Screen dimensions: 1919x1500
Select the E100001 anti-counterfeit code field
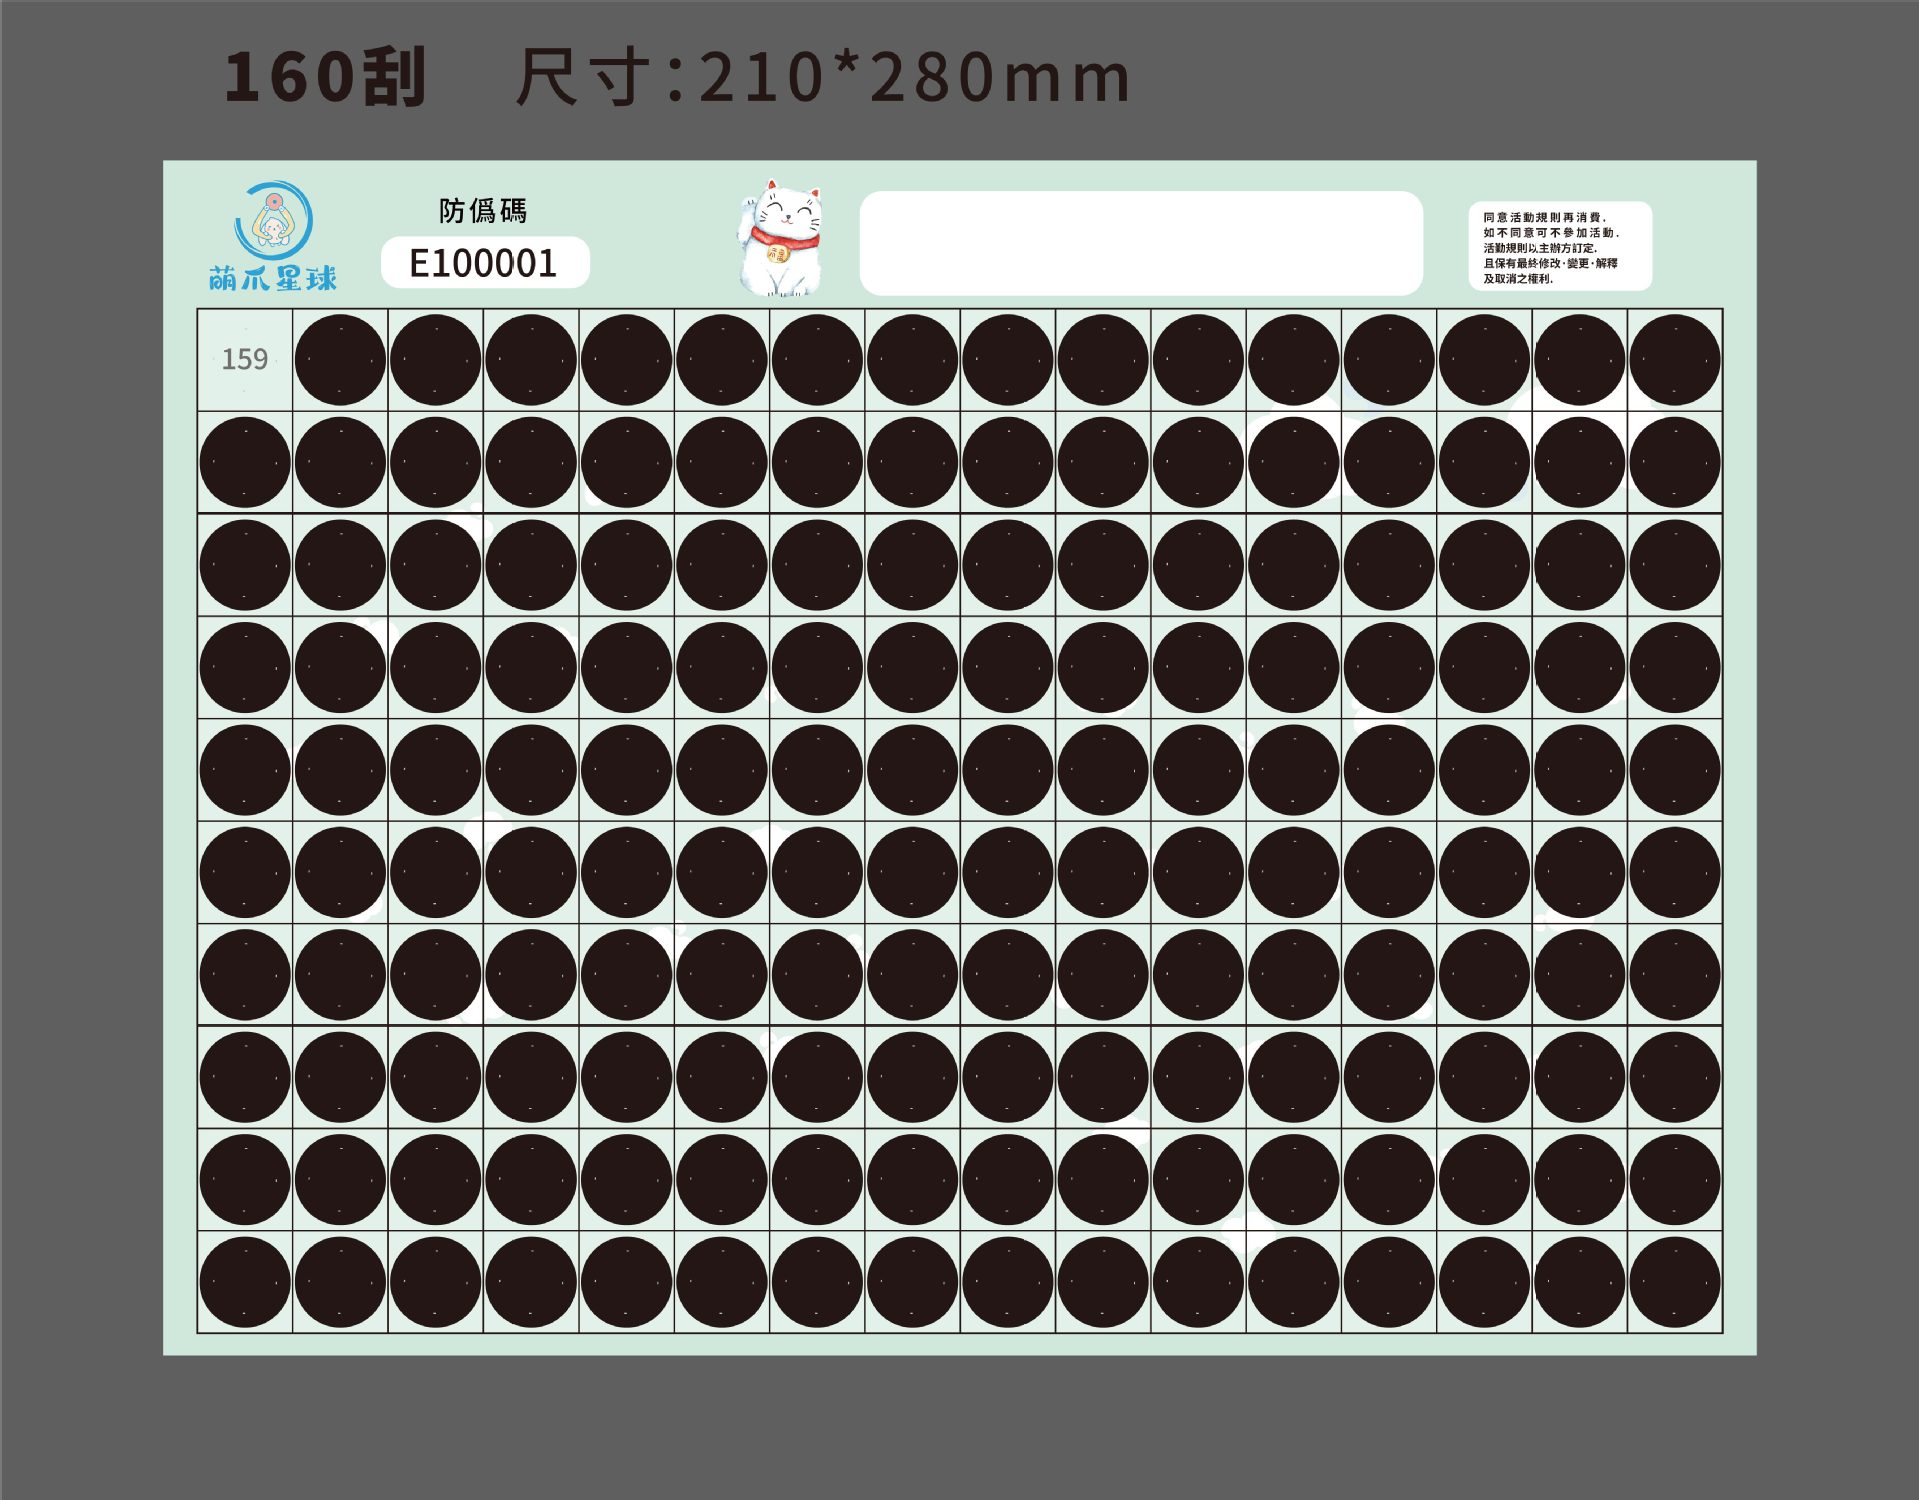485,263
